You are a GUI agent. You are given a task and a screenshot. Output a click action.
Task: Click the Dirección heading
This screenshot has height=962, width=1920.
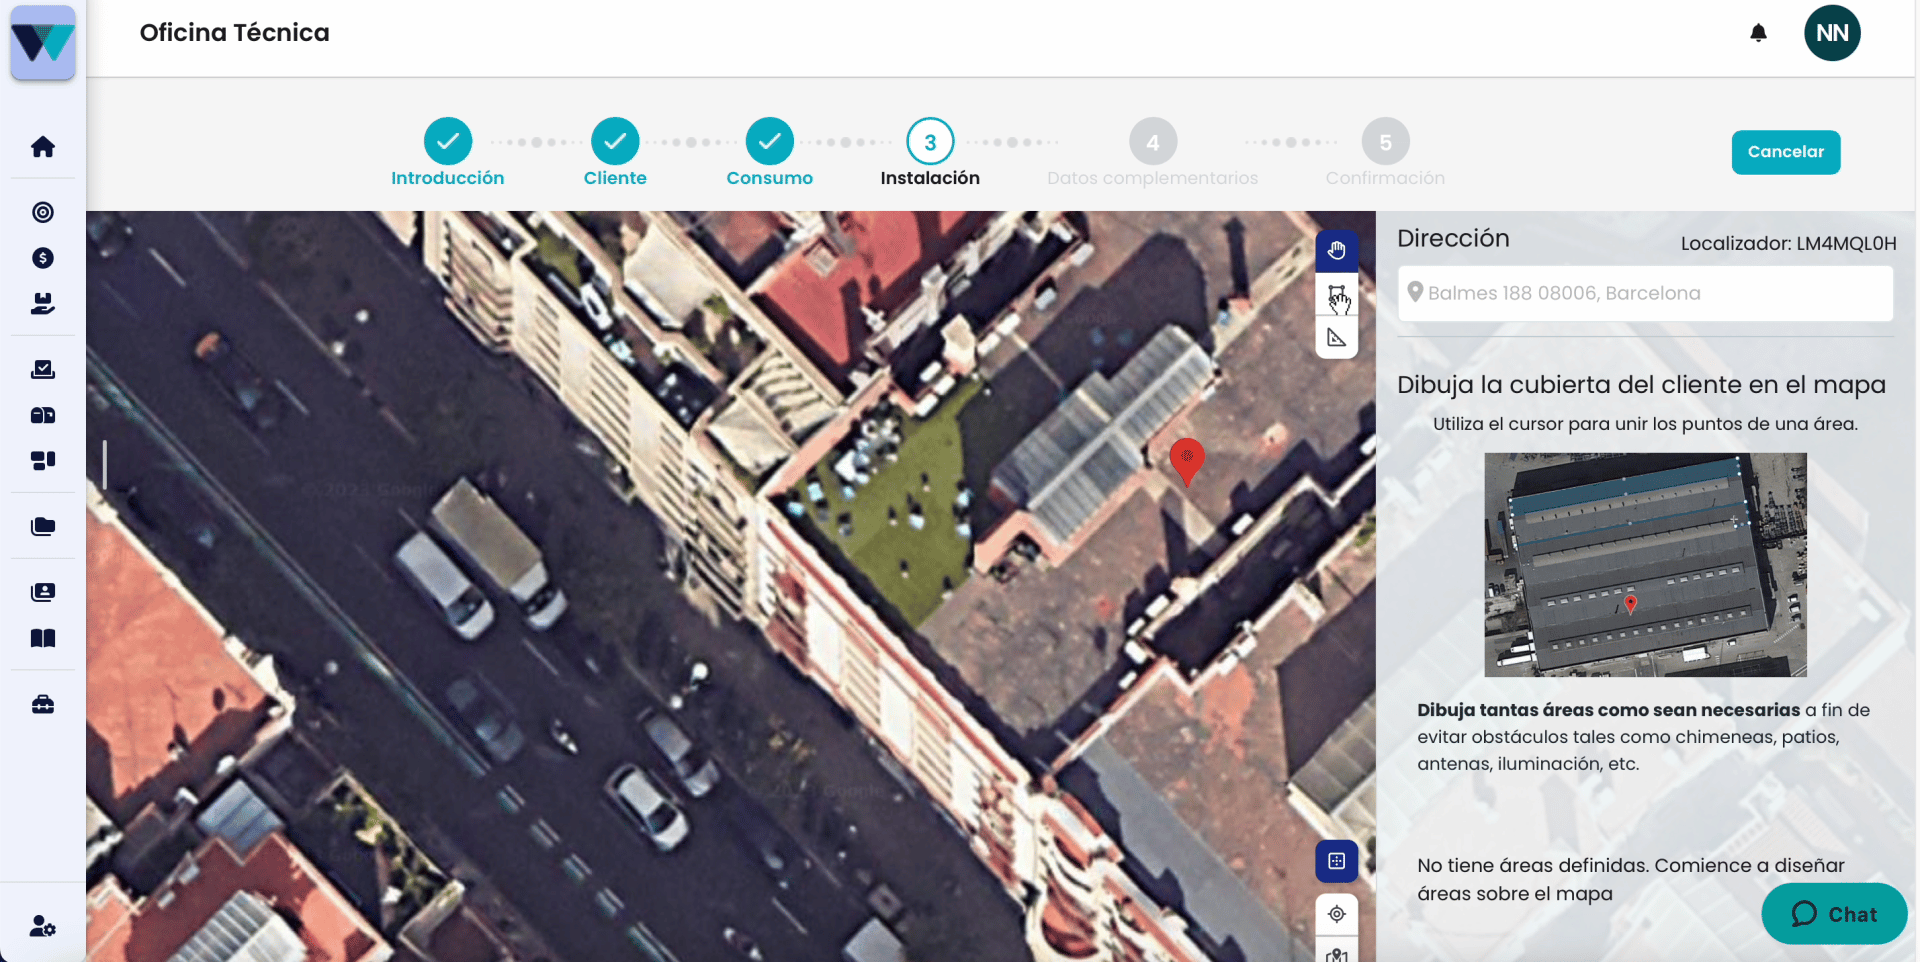[x=1453, y=238]
